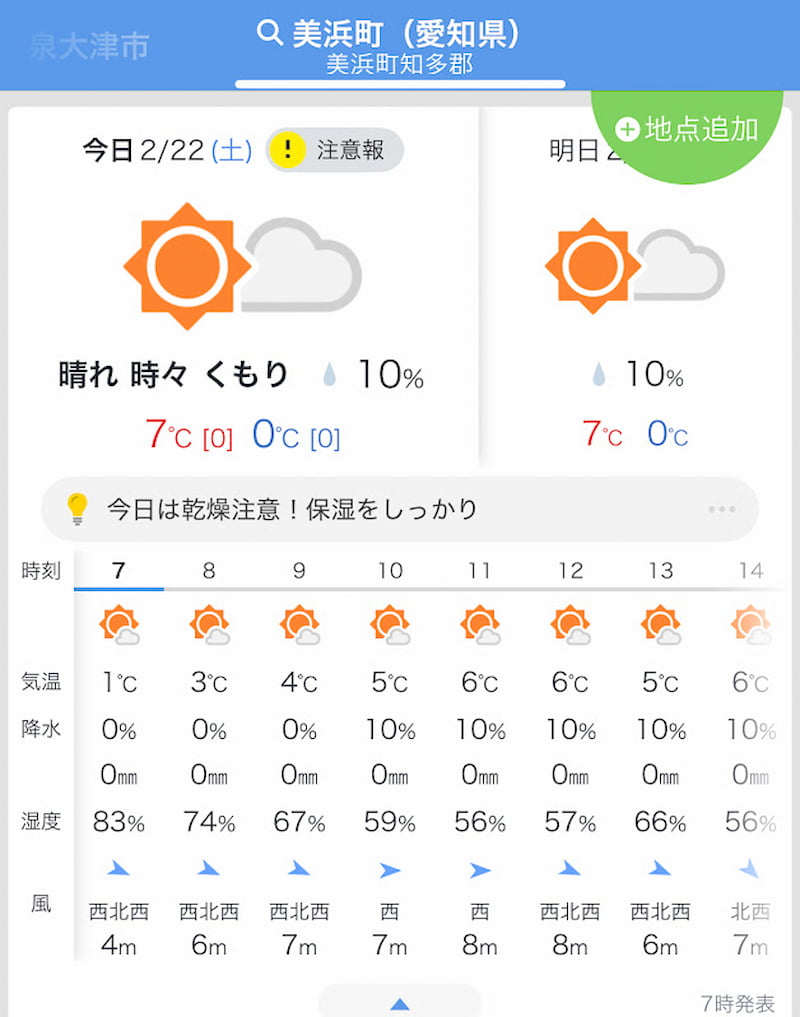Click today's large sun and cloud icon
Viewport: 800px width, 1017px height.
242,267
